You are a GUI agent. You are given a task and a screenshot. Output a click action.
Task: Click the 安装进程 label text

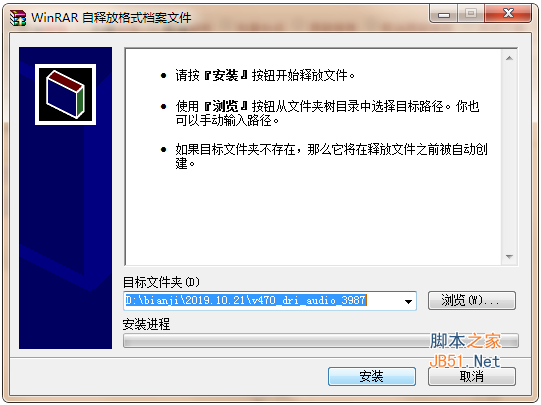tap(146, 324)
